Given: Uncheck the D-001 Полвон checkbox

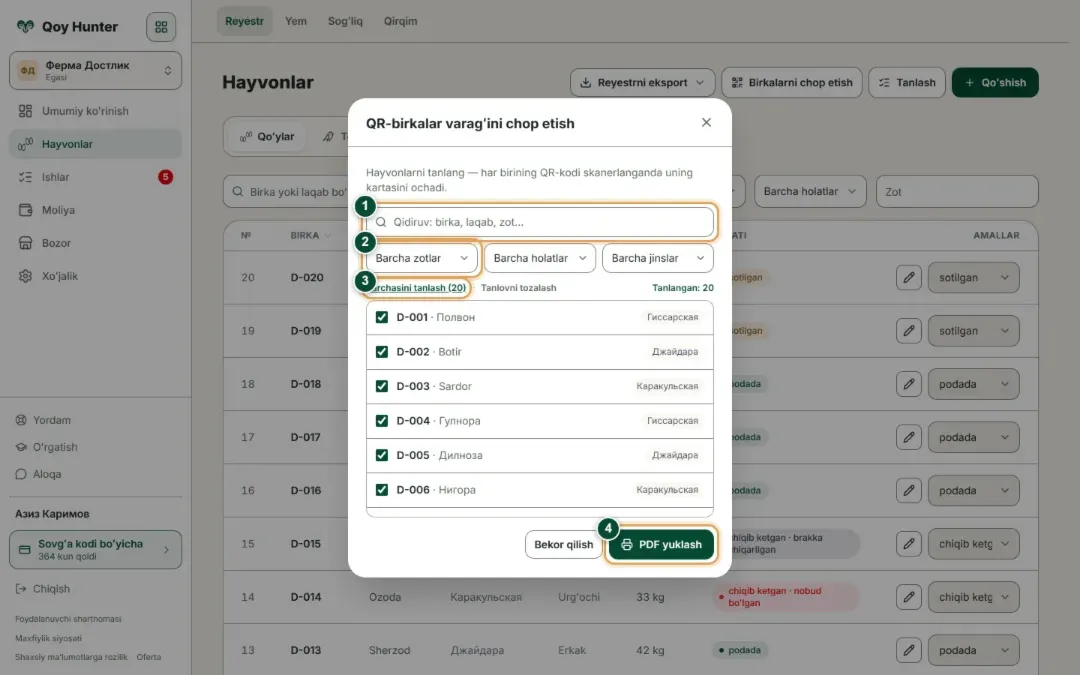Looking at the screenshot, I should click(x=382, y=318).
